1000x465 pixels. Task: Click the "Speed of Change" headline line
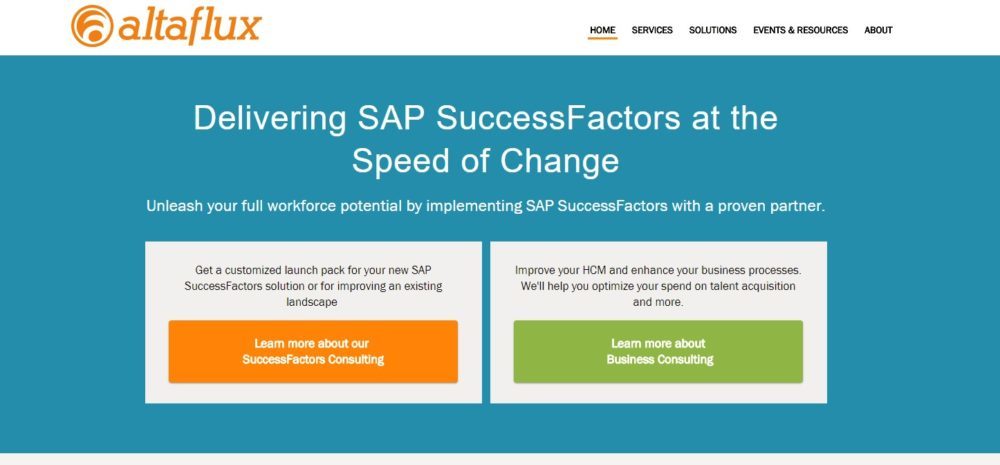tap(485, 160)
